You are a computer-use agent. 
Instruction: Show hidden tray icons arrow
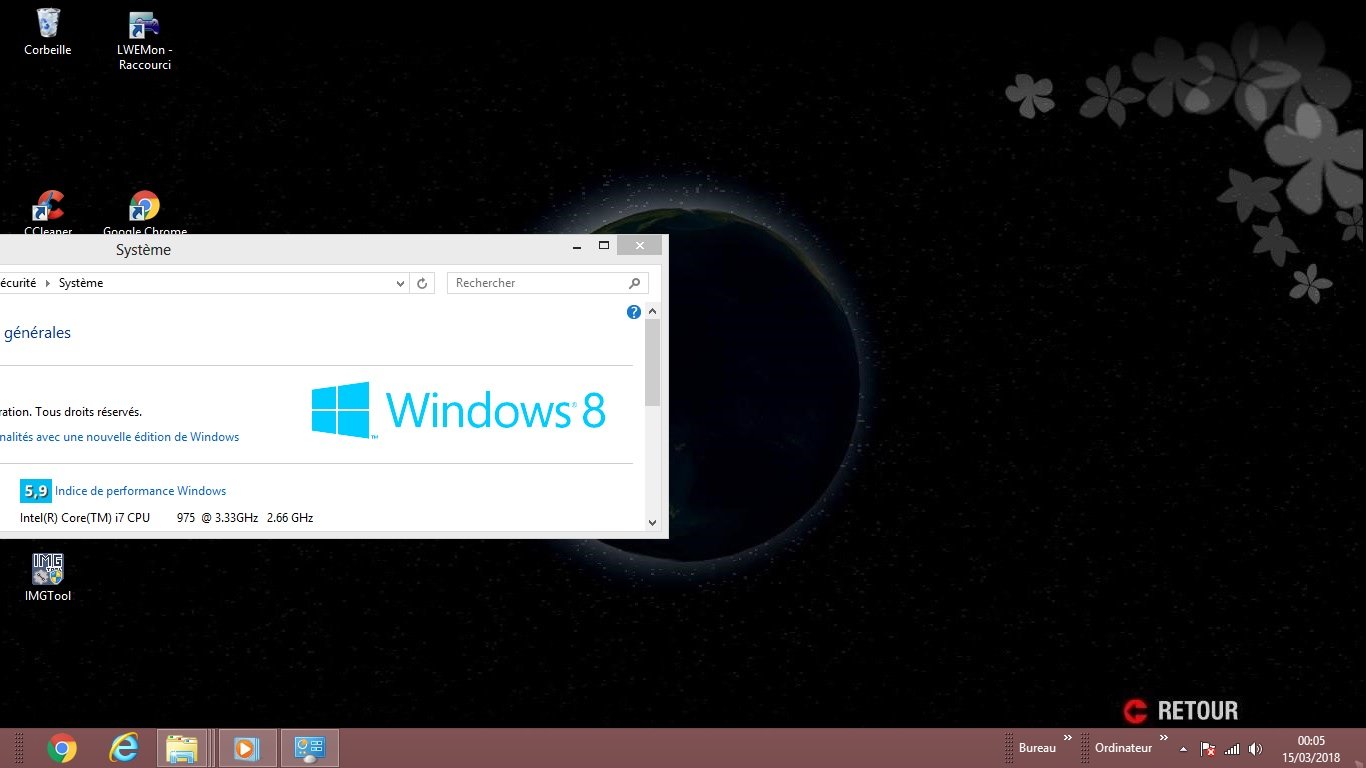coord(1183,749)
